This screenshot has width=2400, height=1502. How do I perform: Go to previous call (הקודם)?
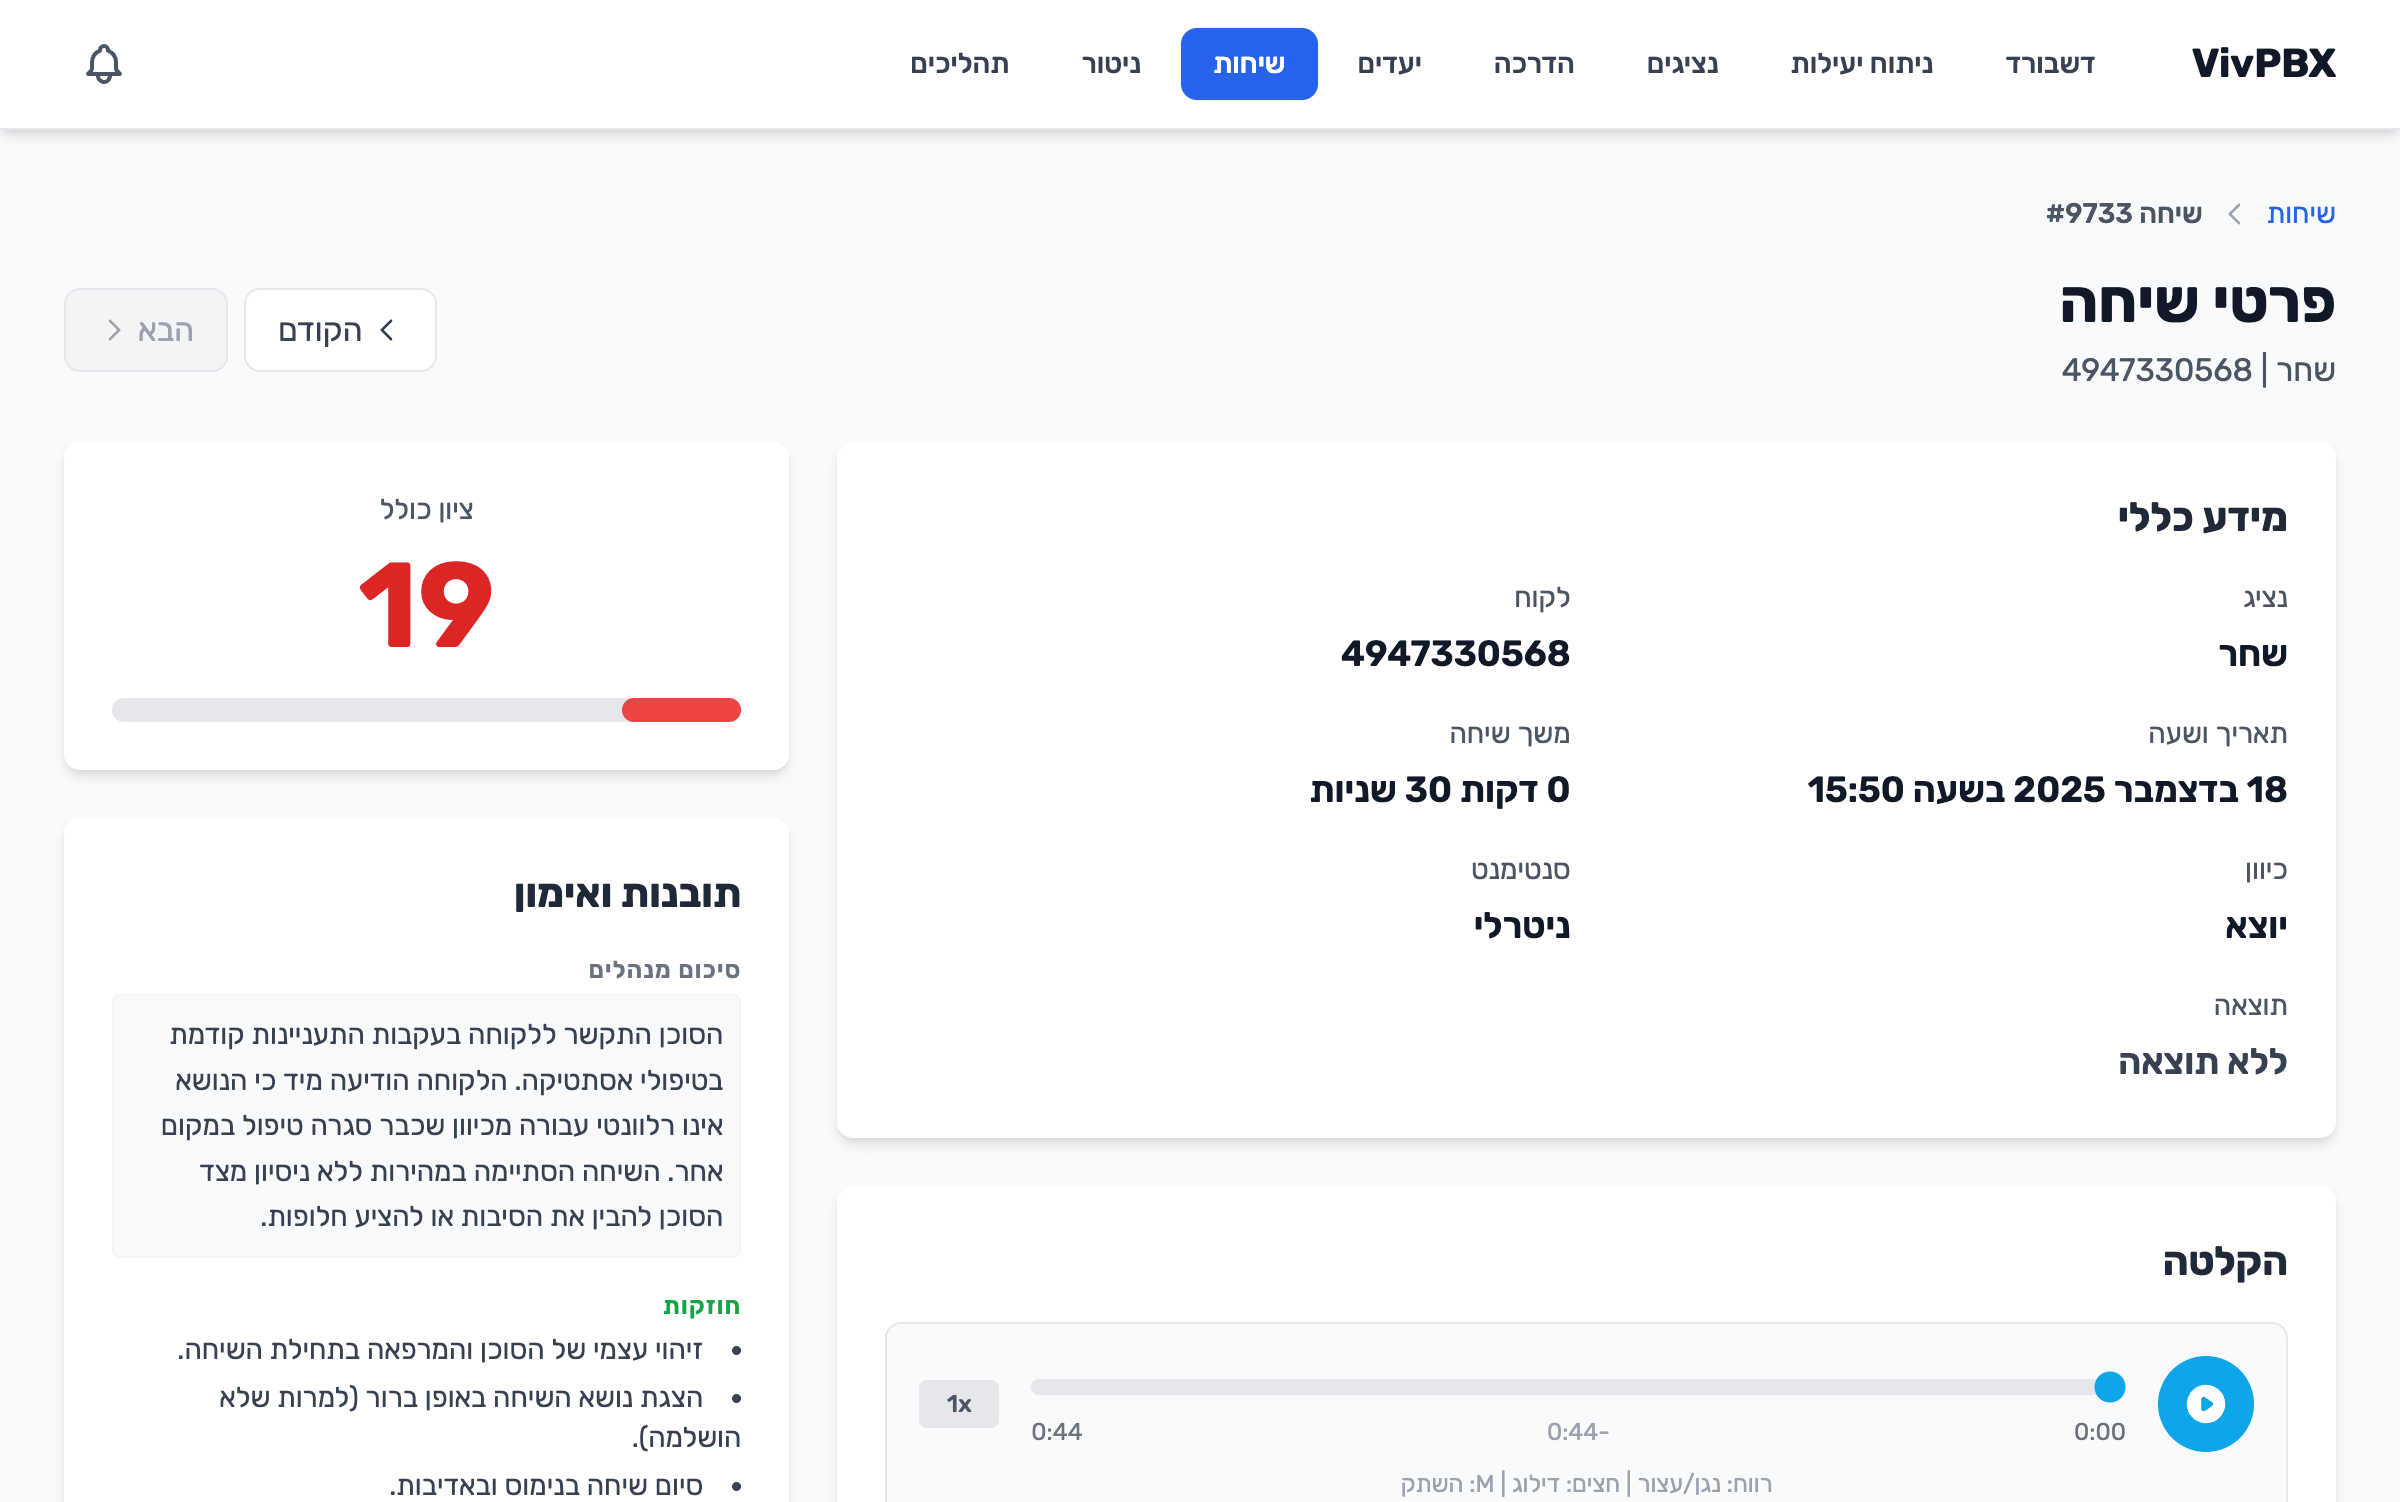[340, 330]
